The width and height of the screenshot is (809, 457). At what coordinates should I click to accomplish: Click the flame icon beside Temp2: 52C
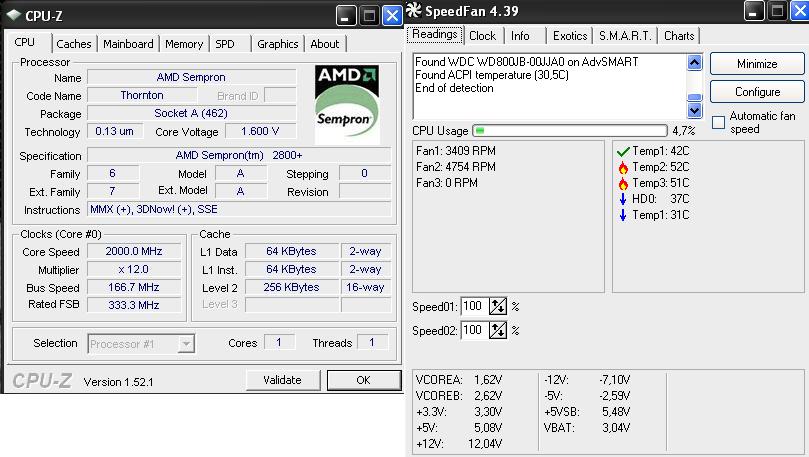pyautogui.click(x=623, y=167)
